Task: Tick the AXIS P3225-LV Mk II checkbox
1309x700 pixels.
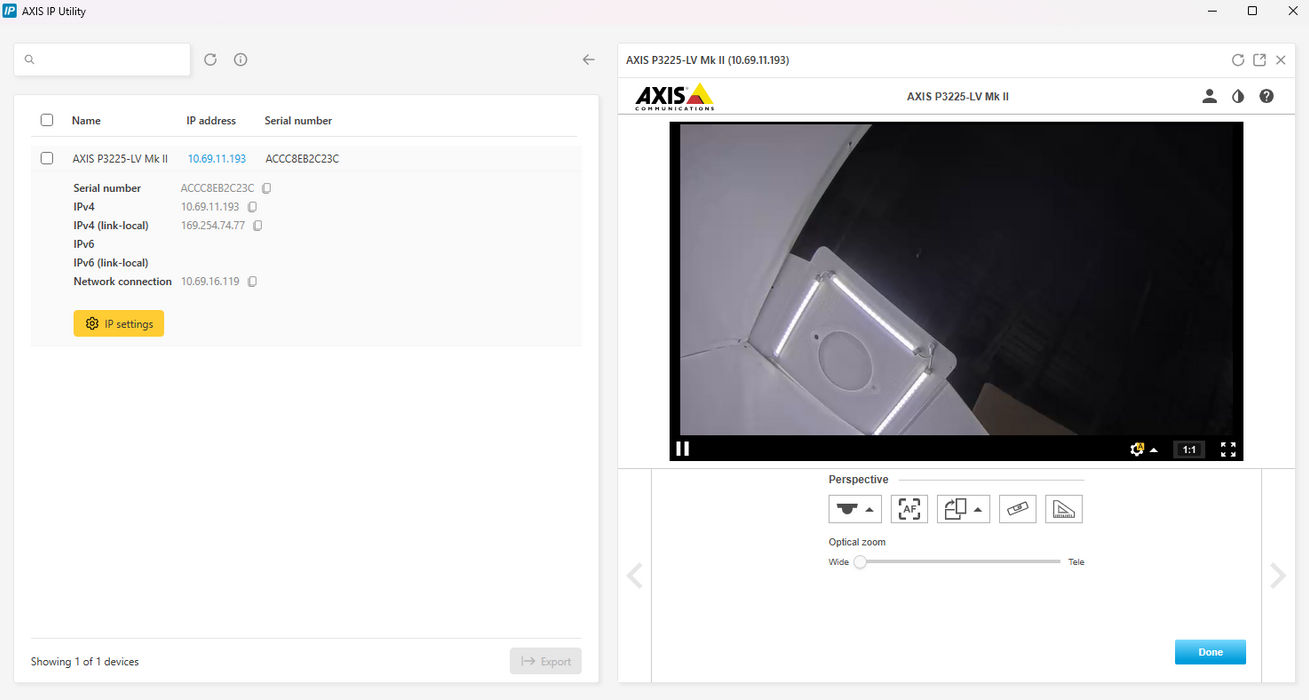Action: pyautogui.click(x=47, y=158)
